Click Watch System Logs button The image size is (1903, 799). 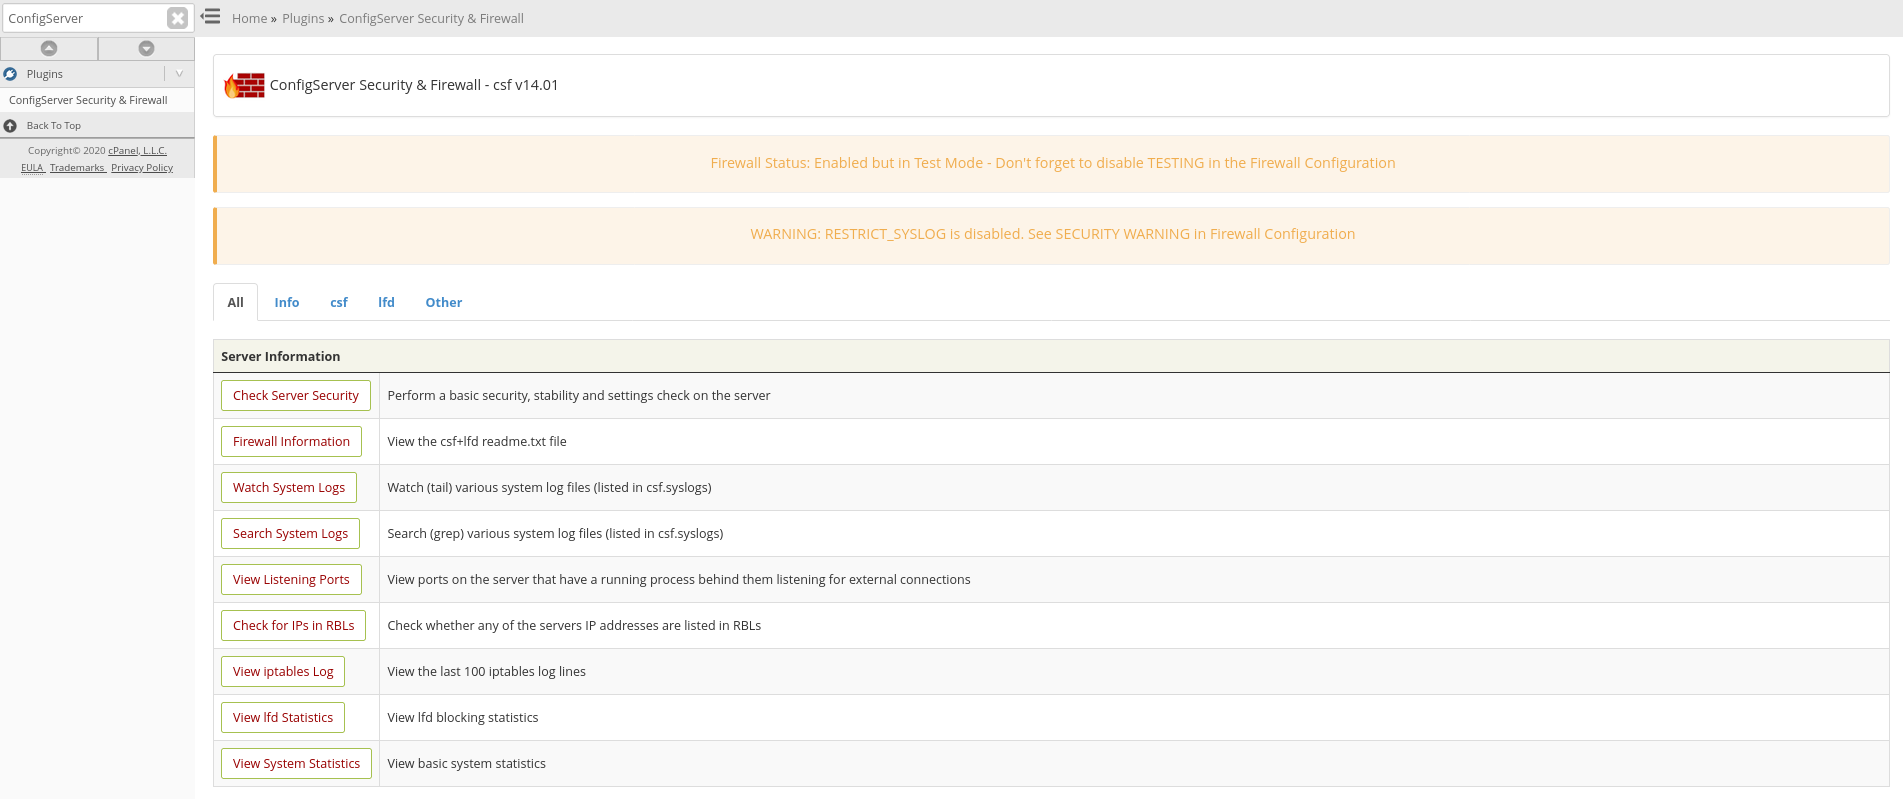[289, 487]
